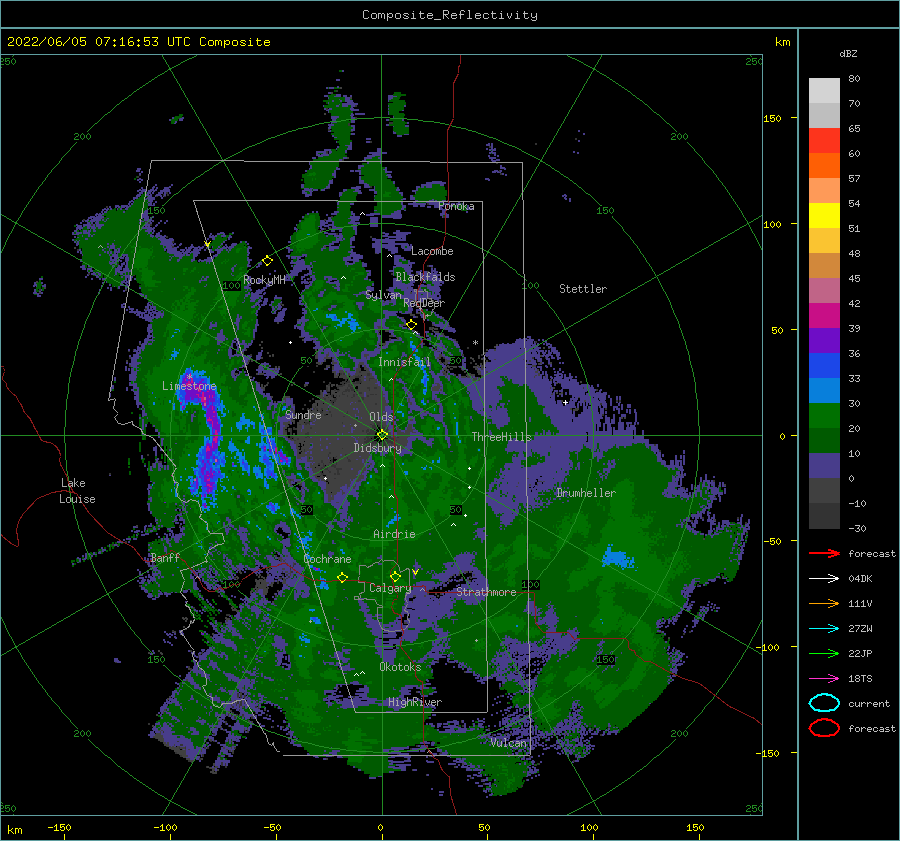The height and width of the screenshot is (841, 900).
Task: Click the white plus marker northwest of Drumheller
Action: tap(565, 402)
